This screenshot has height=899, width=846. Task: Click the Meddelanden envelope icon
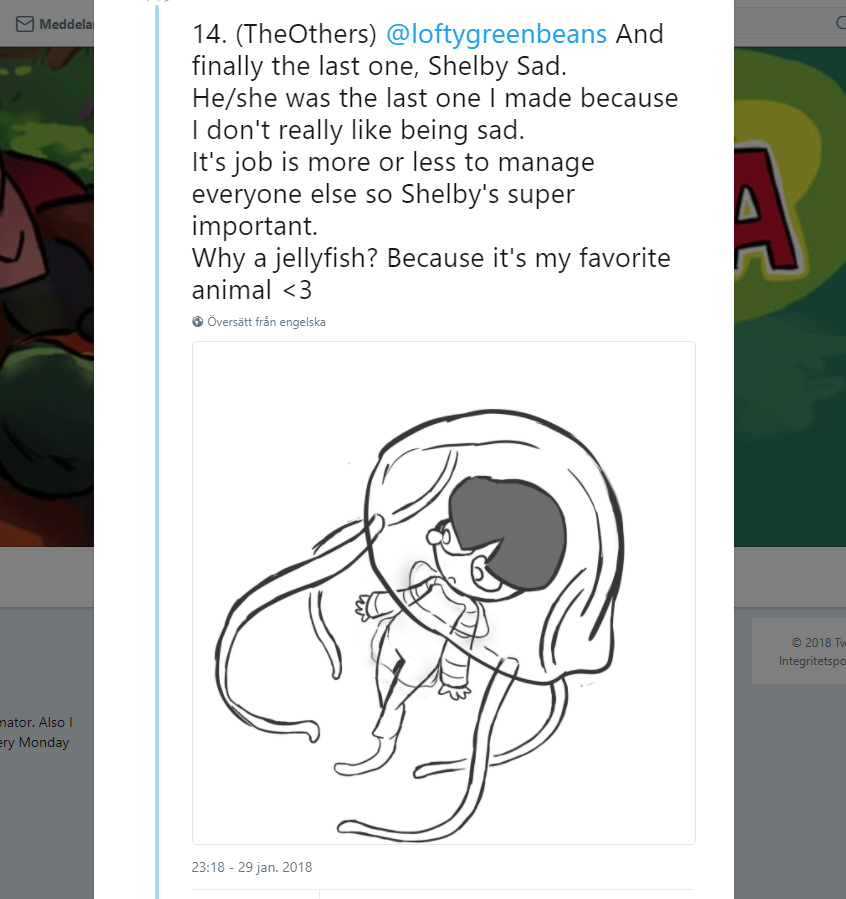pyautogui.click(x=25, y=24)
